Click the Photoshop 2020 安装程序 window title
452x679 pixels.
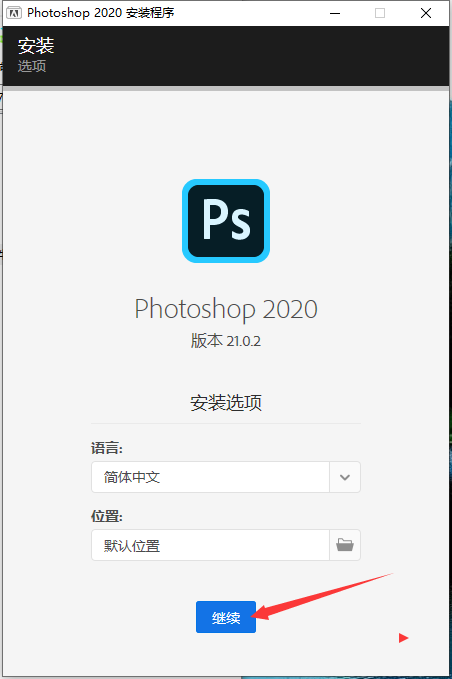[x=101, y=13]
